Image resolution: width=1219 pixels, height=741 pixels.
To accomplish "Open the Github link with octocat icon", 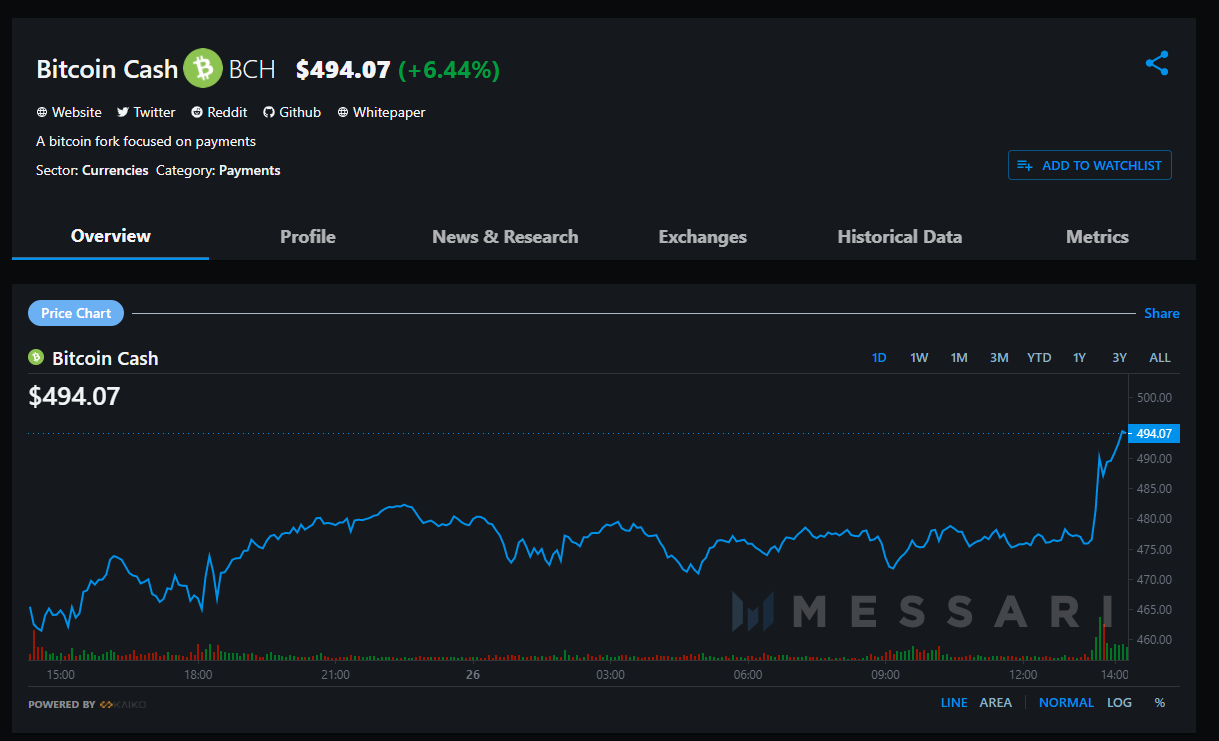I will [x=292, y=112].
